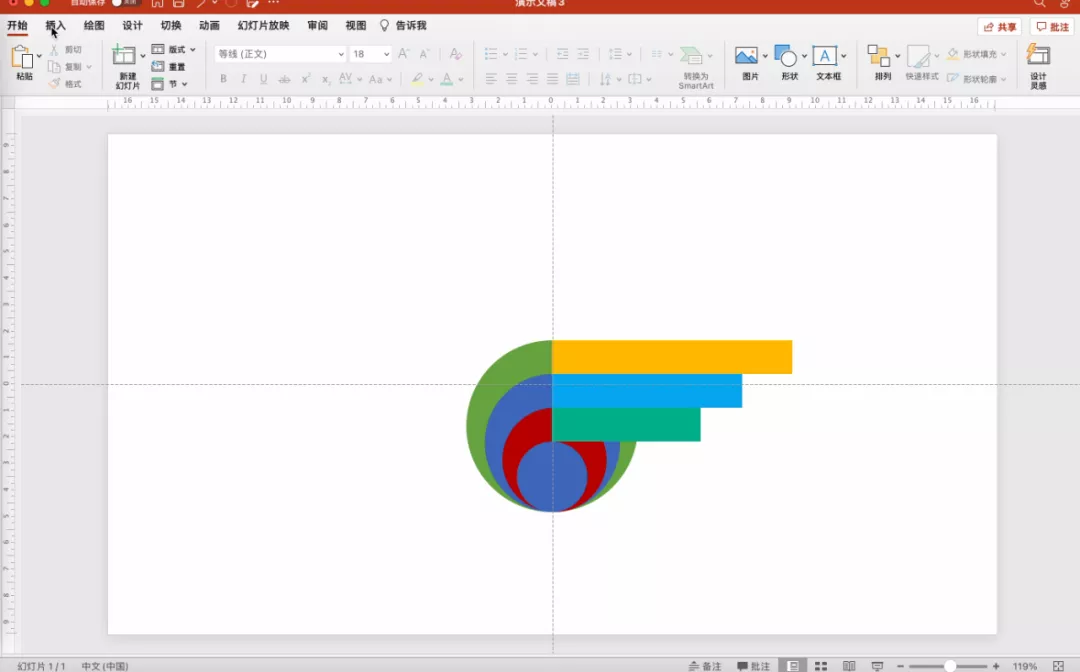Click the Reset (重置) slide icon
This screenshot has height=672, width=1080.
158,67
